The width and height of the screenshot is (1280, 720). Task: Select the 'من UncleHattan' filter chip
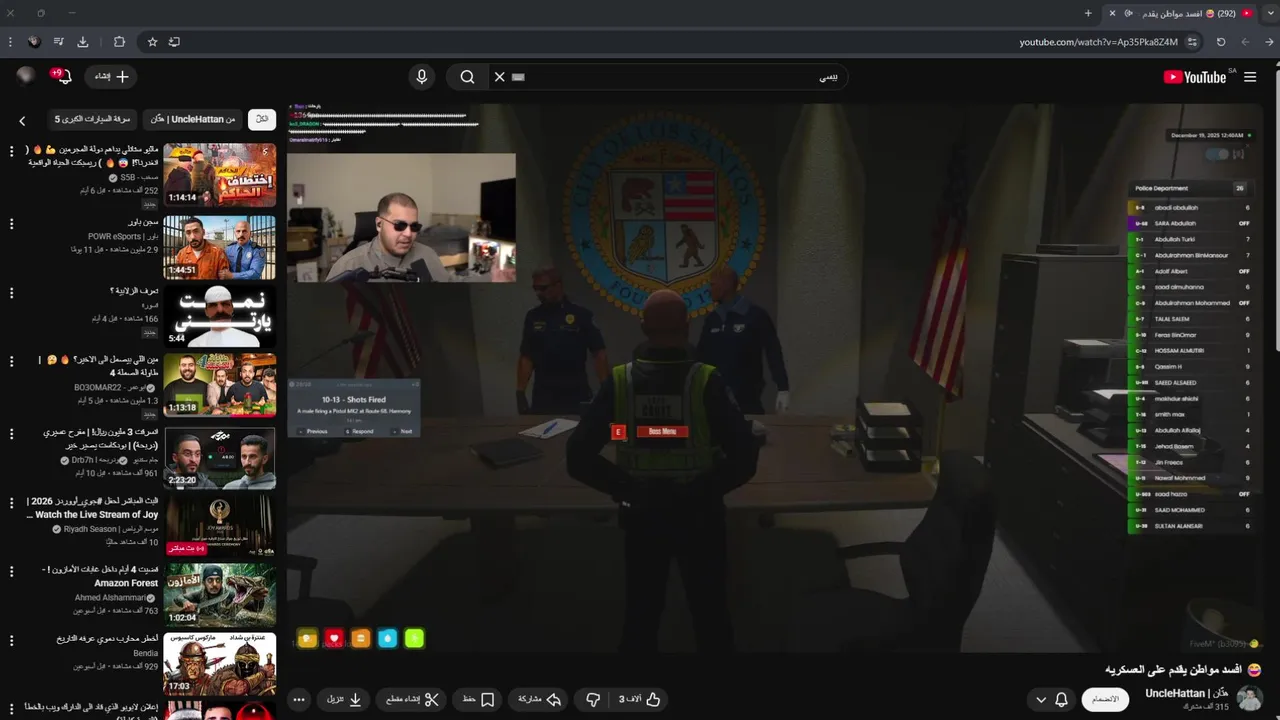click(193, 119)
